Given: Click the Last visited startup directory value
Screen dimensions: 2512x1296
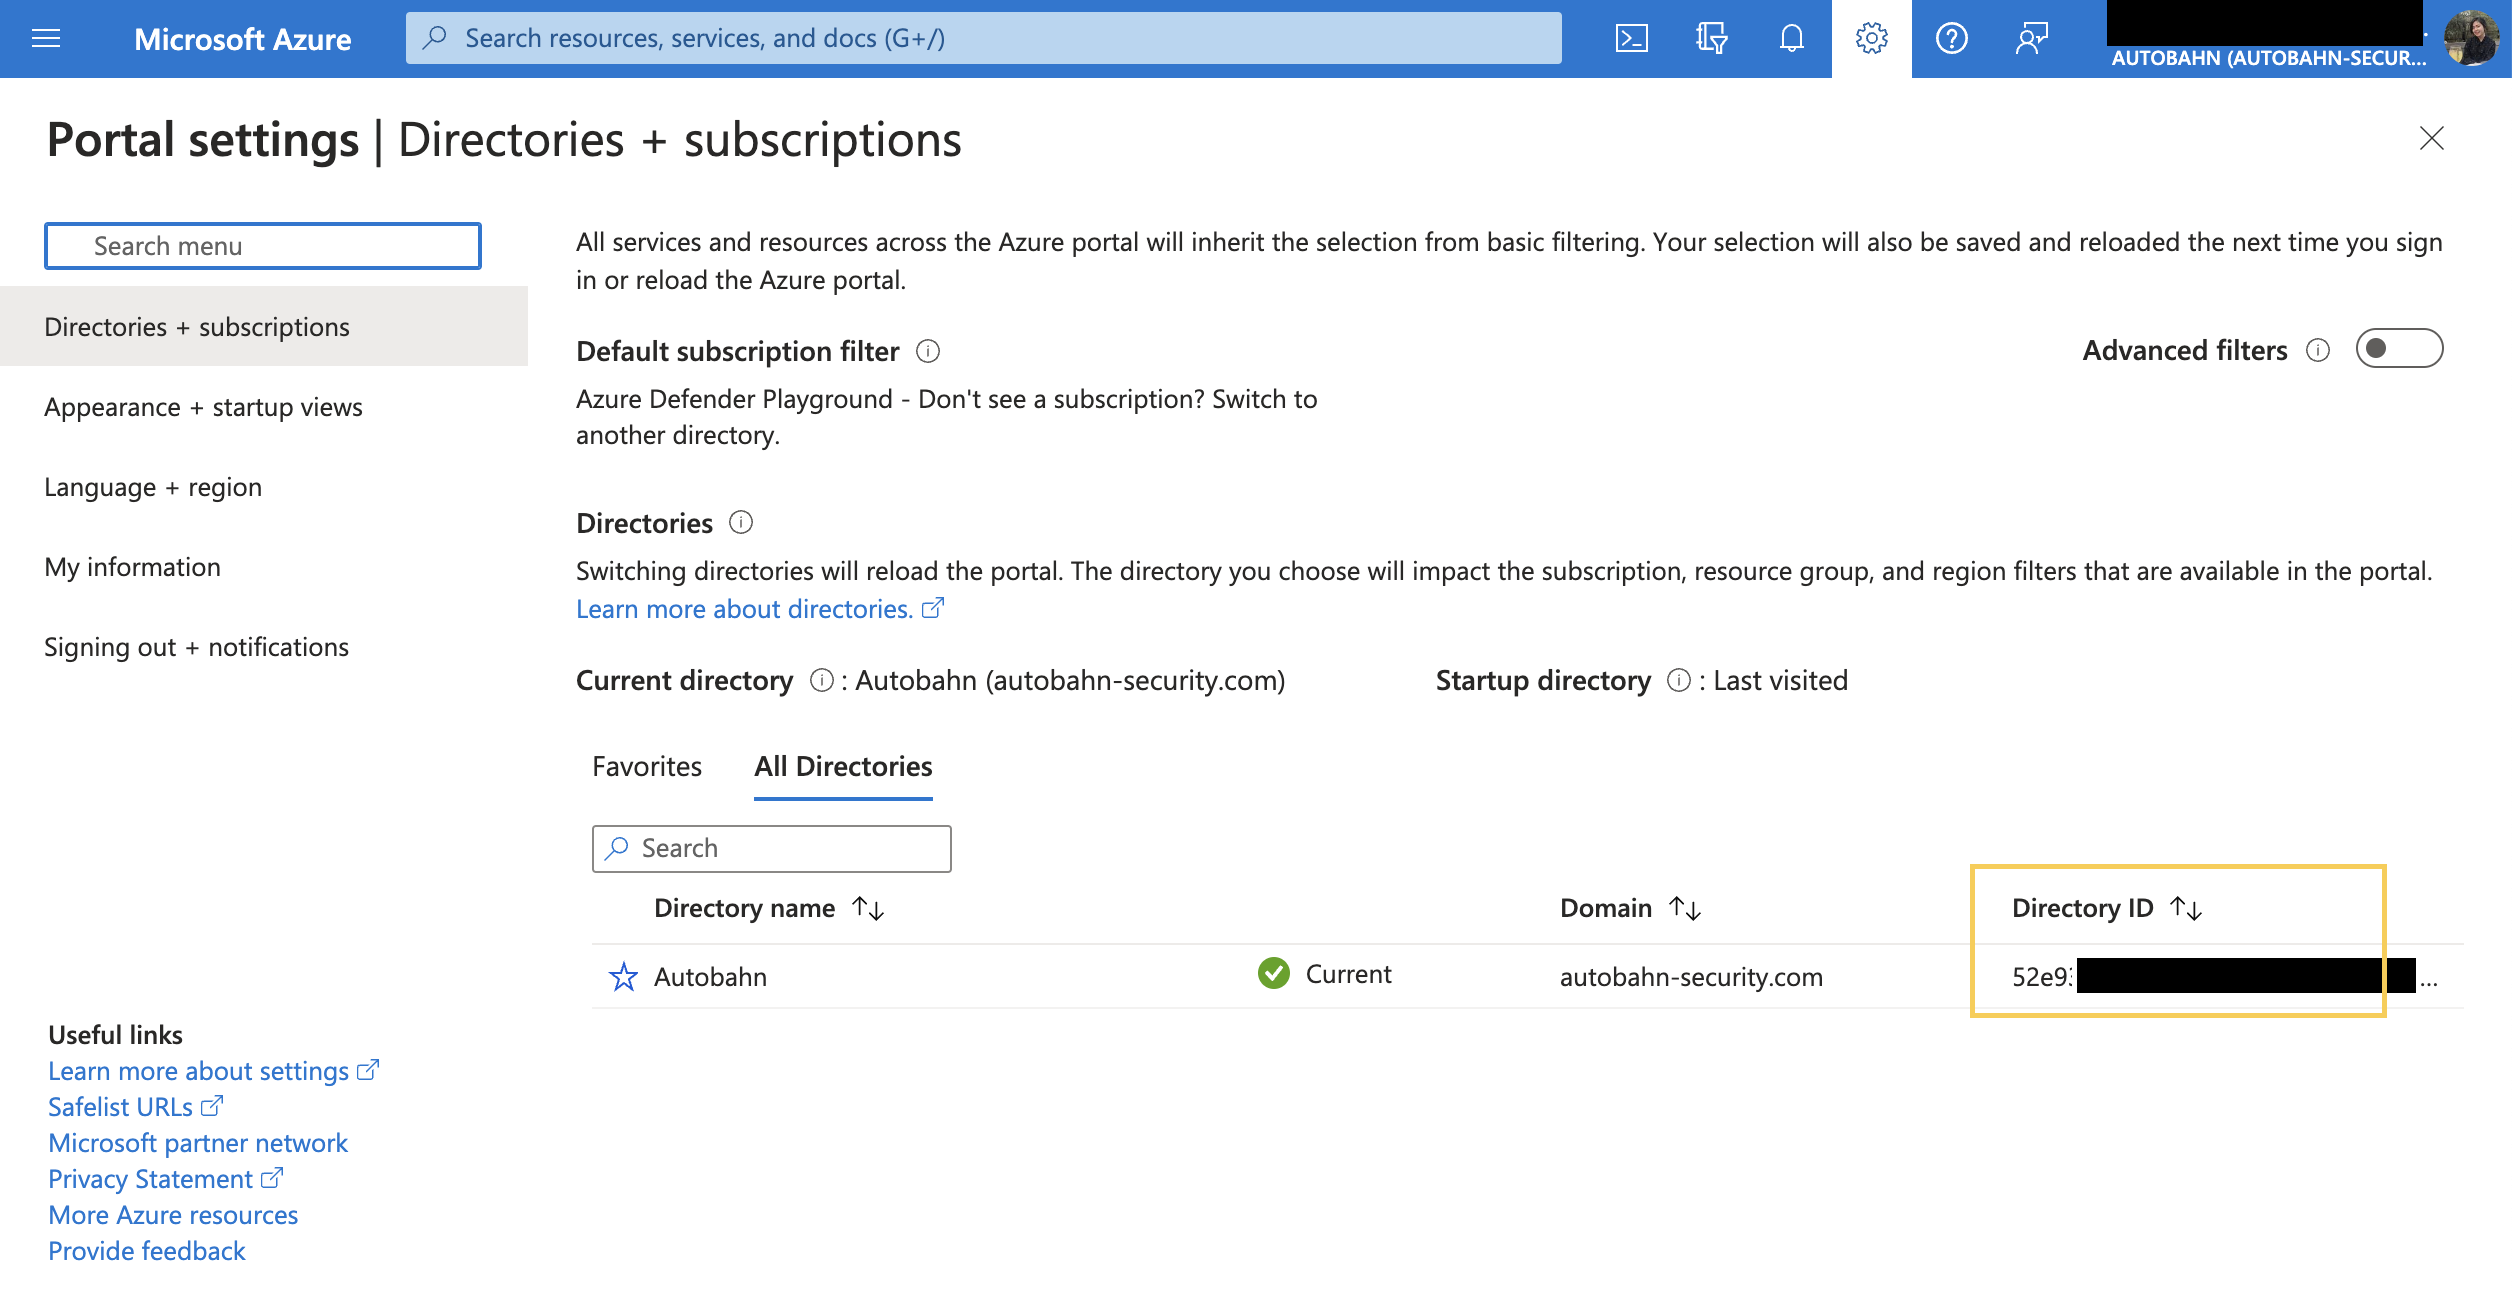Looking at the screenshot, I should tap(1781, 680).
